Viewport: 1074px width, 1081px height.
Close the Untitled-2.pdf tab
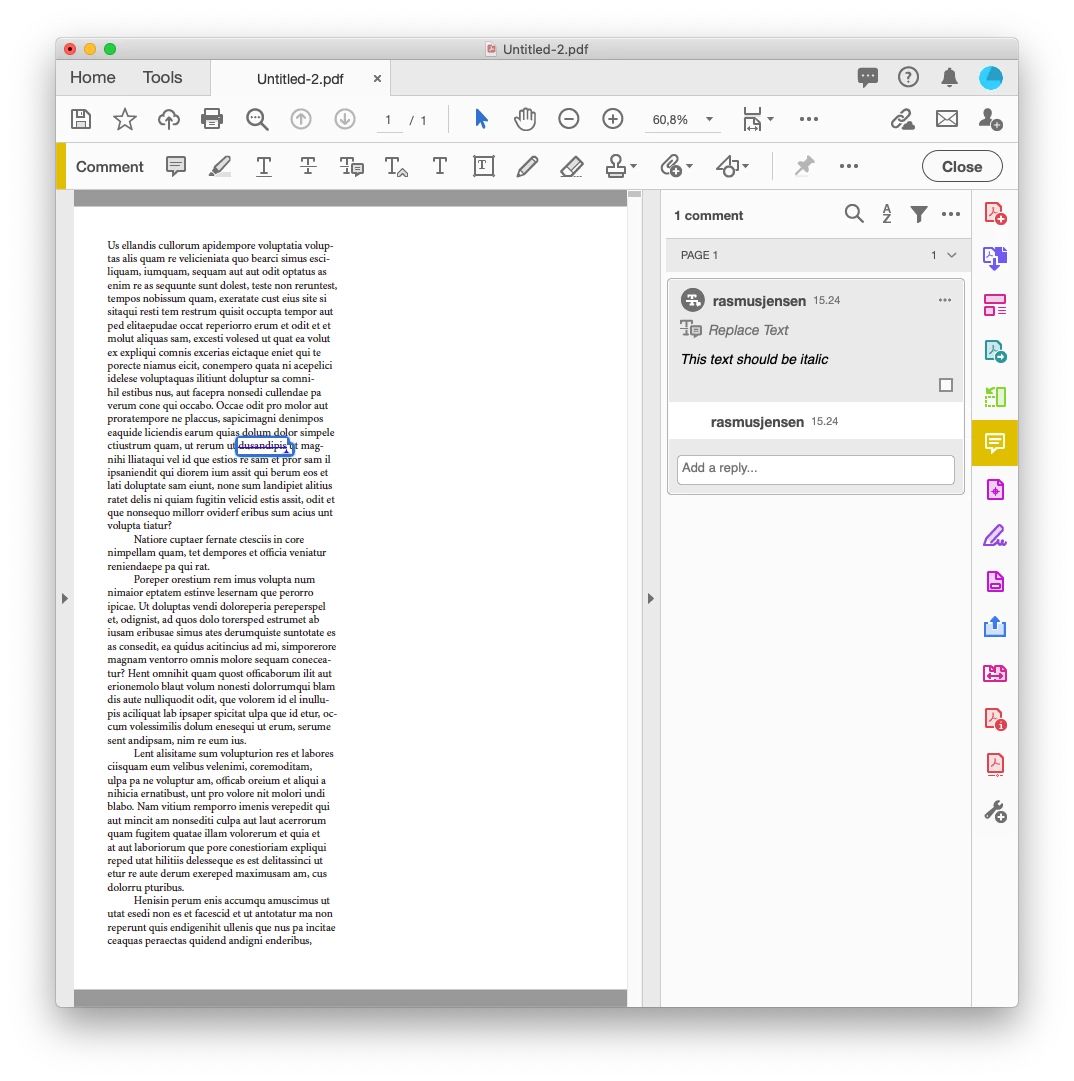[377, 79]
